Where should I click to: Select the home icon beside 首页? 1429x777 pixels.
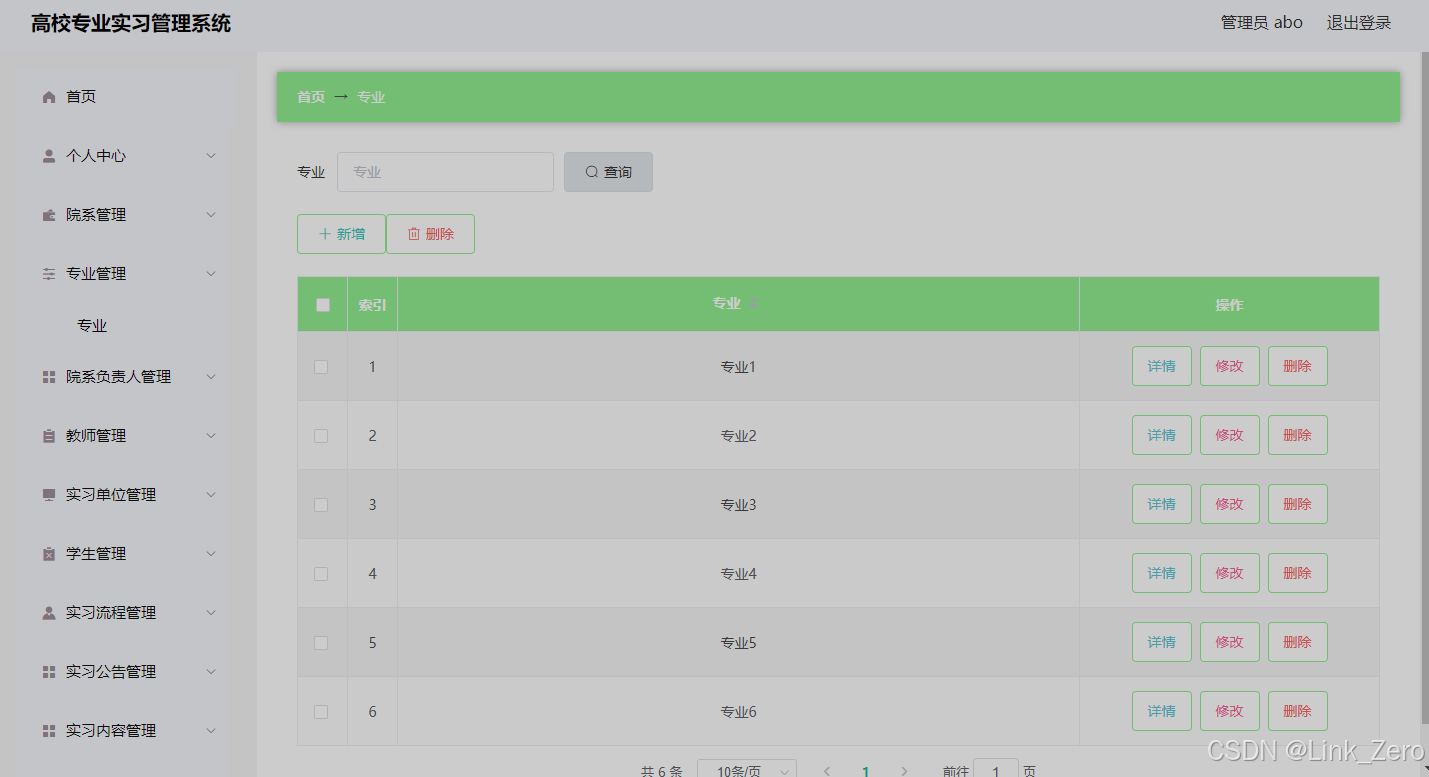click(47, 96)
